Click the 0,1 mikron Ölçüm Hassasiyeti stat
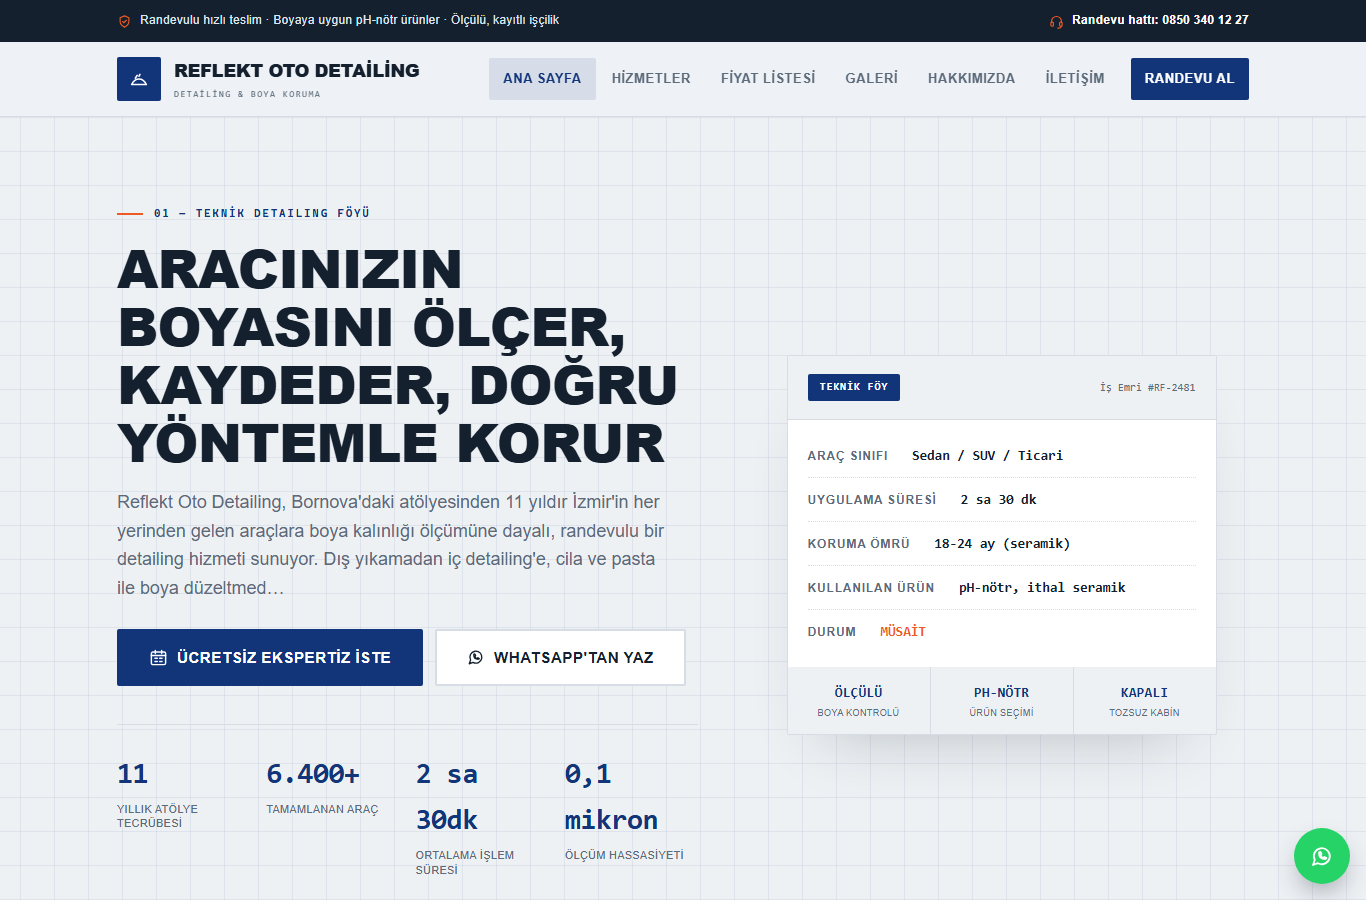Viewport: 1366px width, 900px height. click(x=624, y=810)
